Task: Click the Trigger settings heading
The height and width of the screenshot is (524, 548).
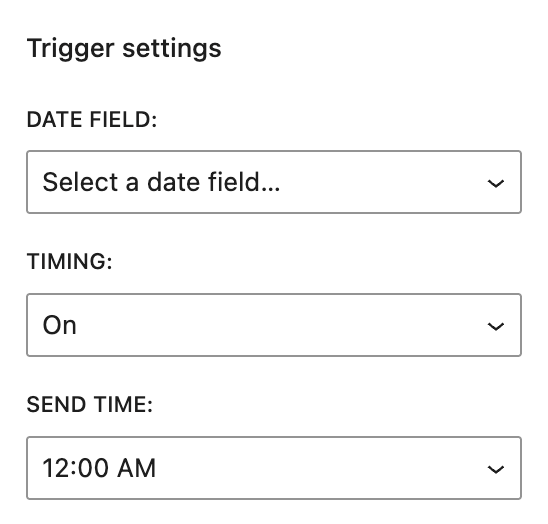Action: pyautogui.click(x=124, y=48)
